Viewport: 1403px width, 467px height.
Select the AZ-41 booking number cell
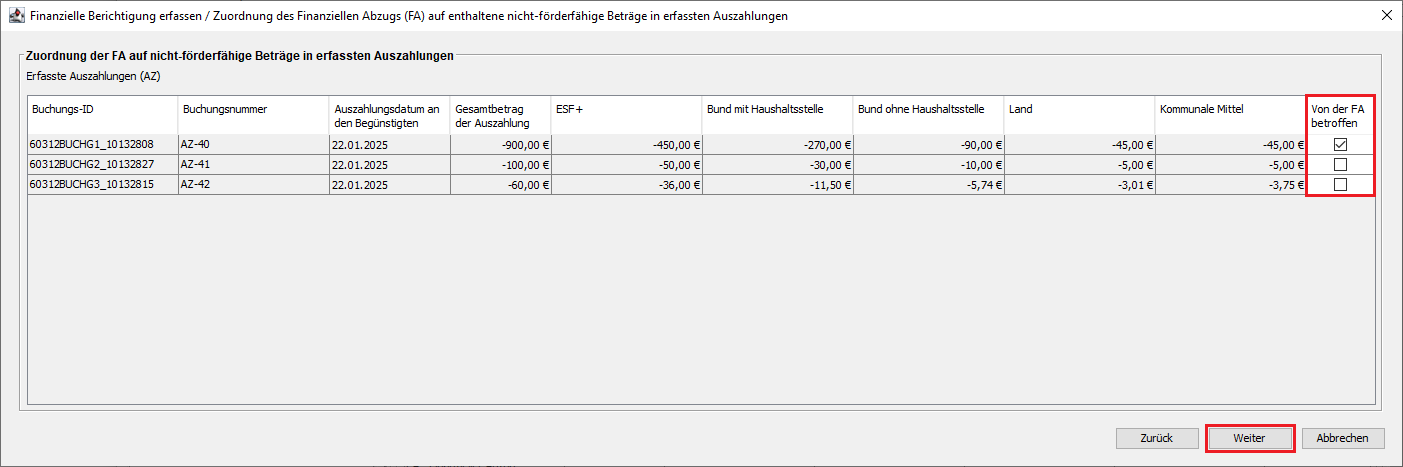[x=253, y=164]
